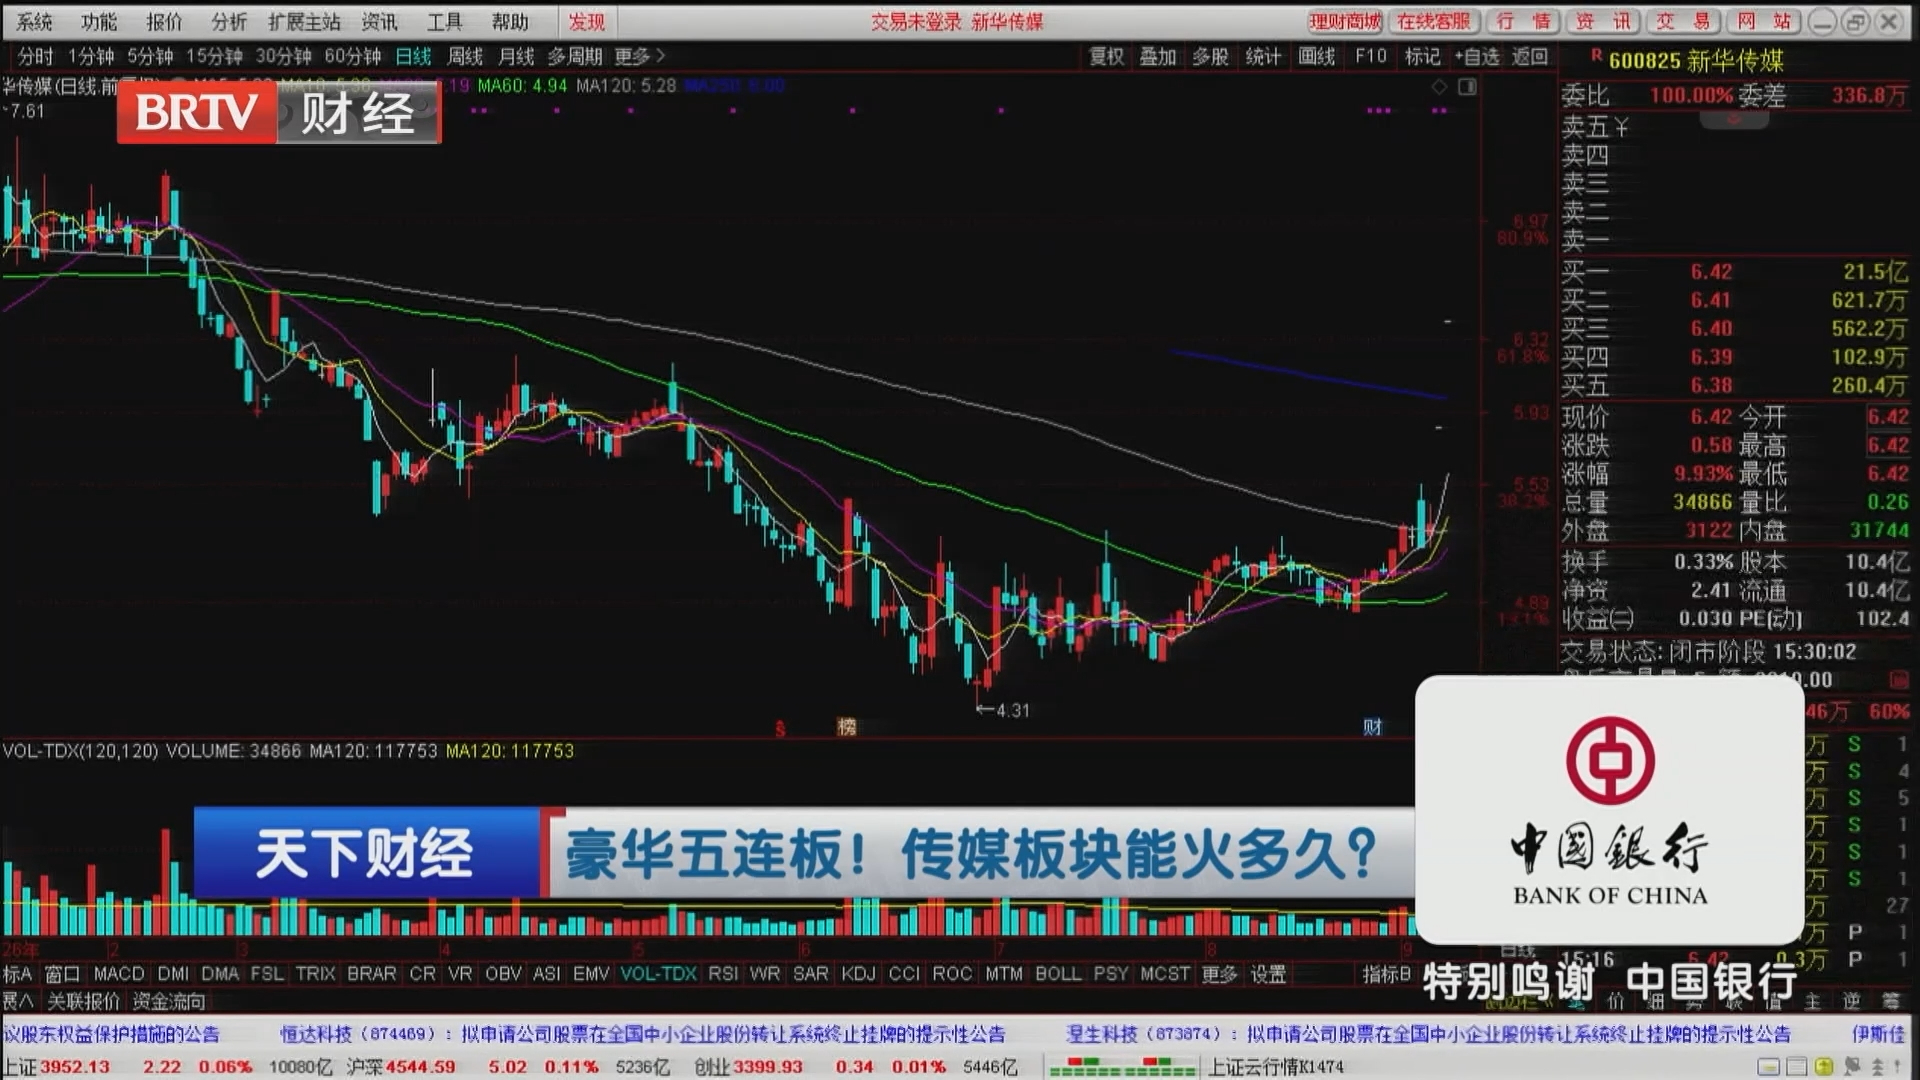Select the KDJ indicator
This screenshot has height=1080, width=1920.
coord(858,974)
